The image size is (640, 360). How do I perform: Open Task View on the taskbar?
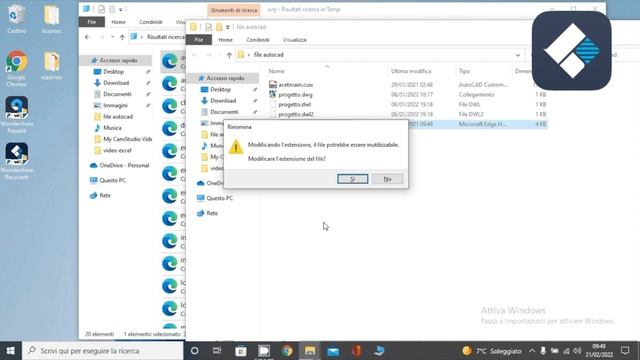pyautogui.click(x=217, y=351)
